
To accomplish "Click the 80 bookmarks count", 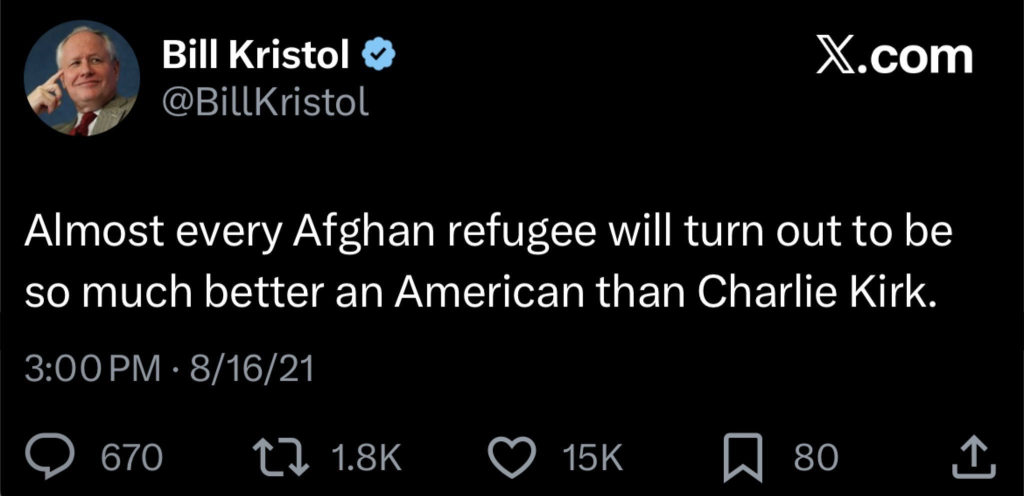I will (x=815, y=457).
